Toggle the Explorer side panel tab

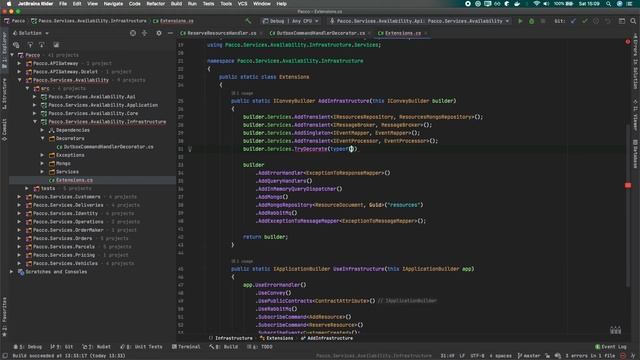(4, 51)
